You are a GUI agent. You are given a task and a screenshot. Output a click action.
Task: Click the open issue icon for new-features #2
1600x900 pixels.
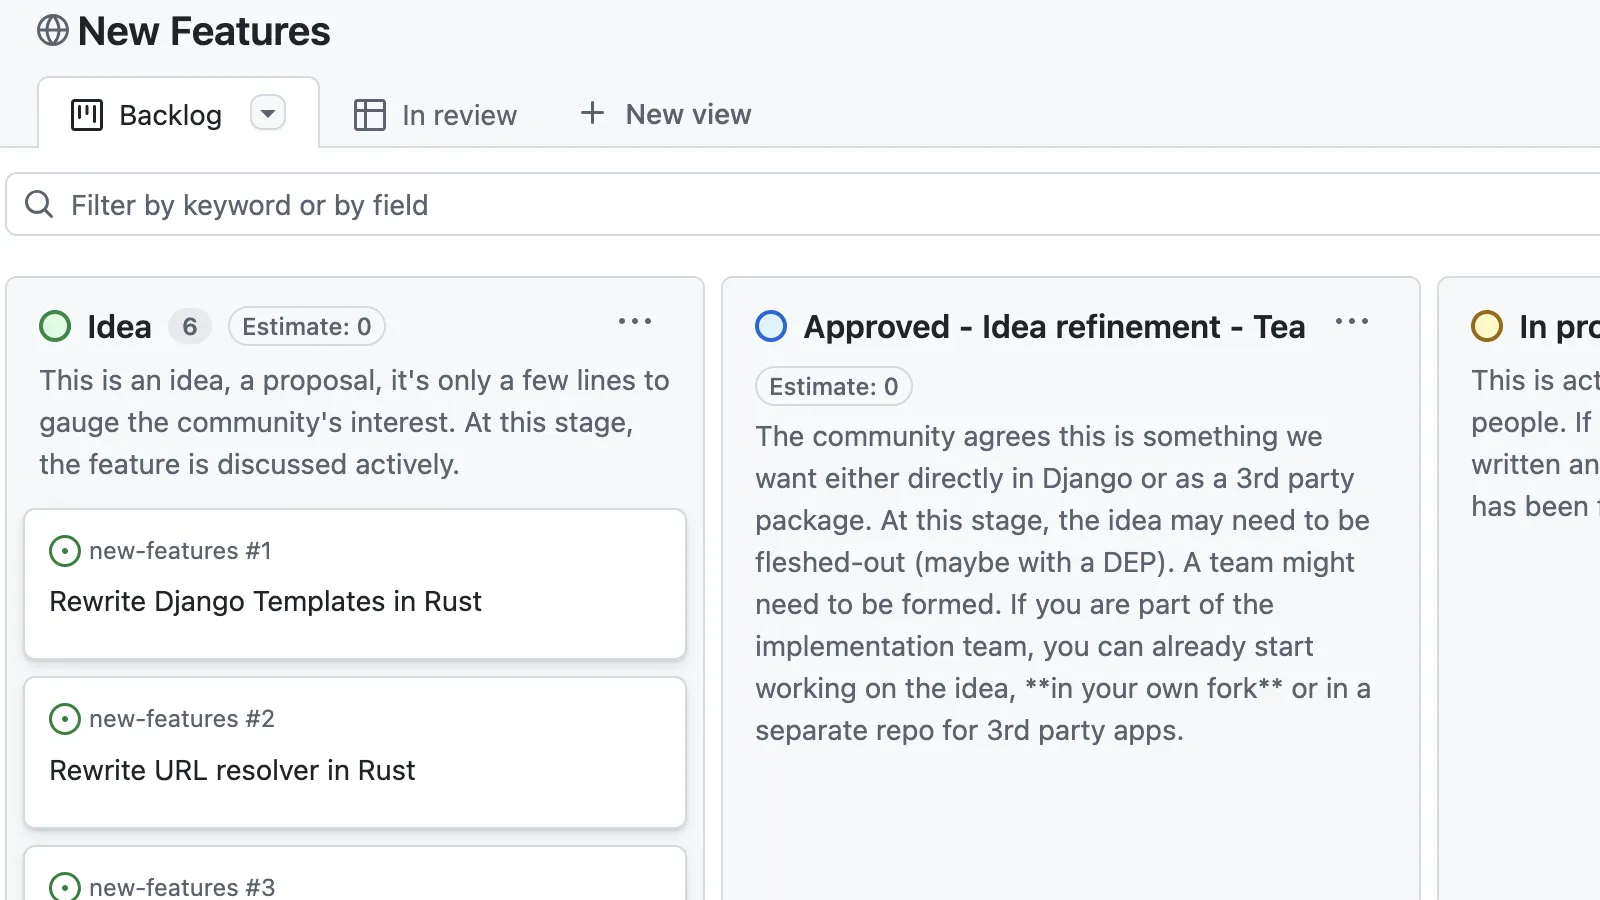tap(64, 718)
